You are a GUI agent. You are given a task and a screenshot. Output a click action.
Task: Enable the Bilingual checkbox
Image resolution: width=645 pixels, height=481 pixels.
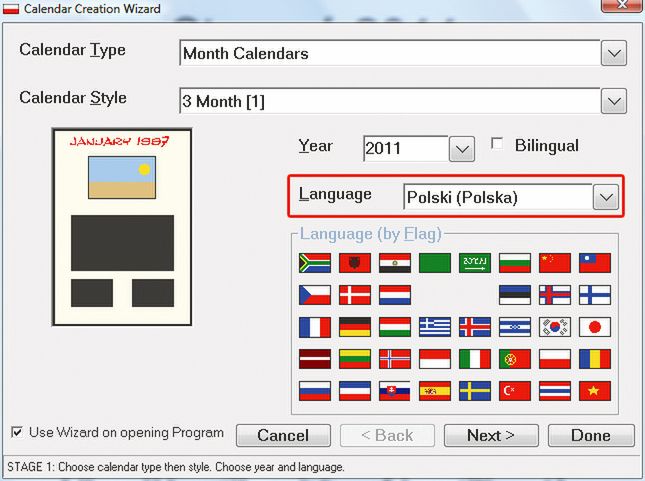pyautogui.click(x=497, y=144)
